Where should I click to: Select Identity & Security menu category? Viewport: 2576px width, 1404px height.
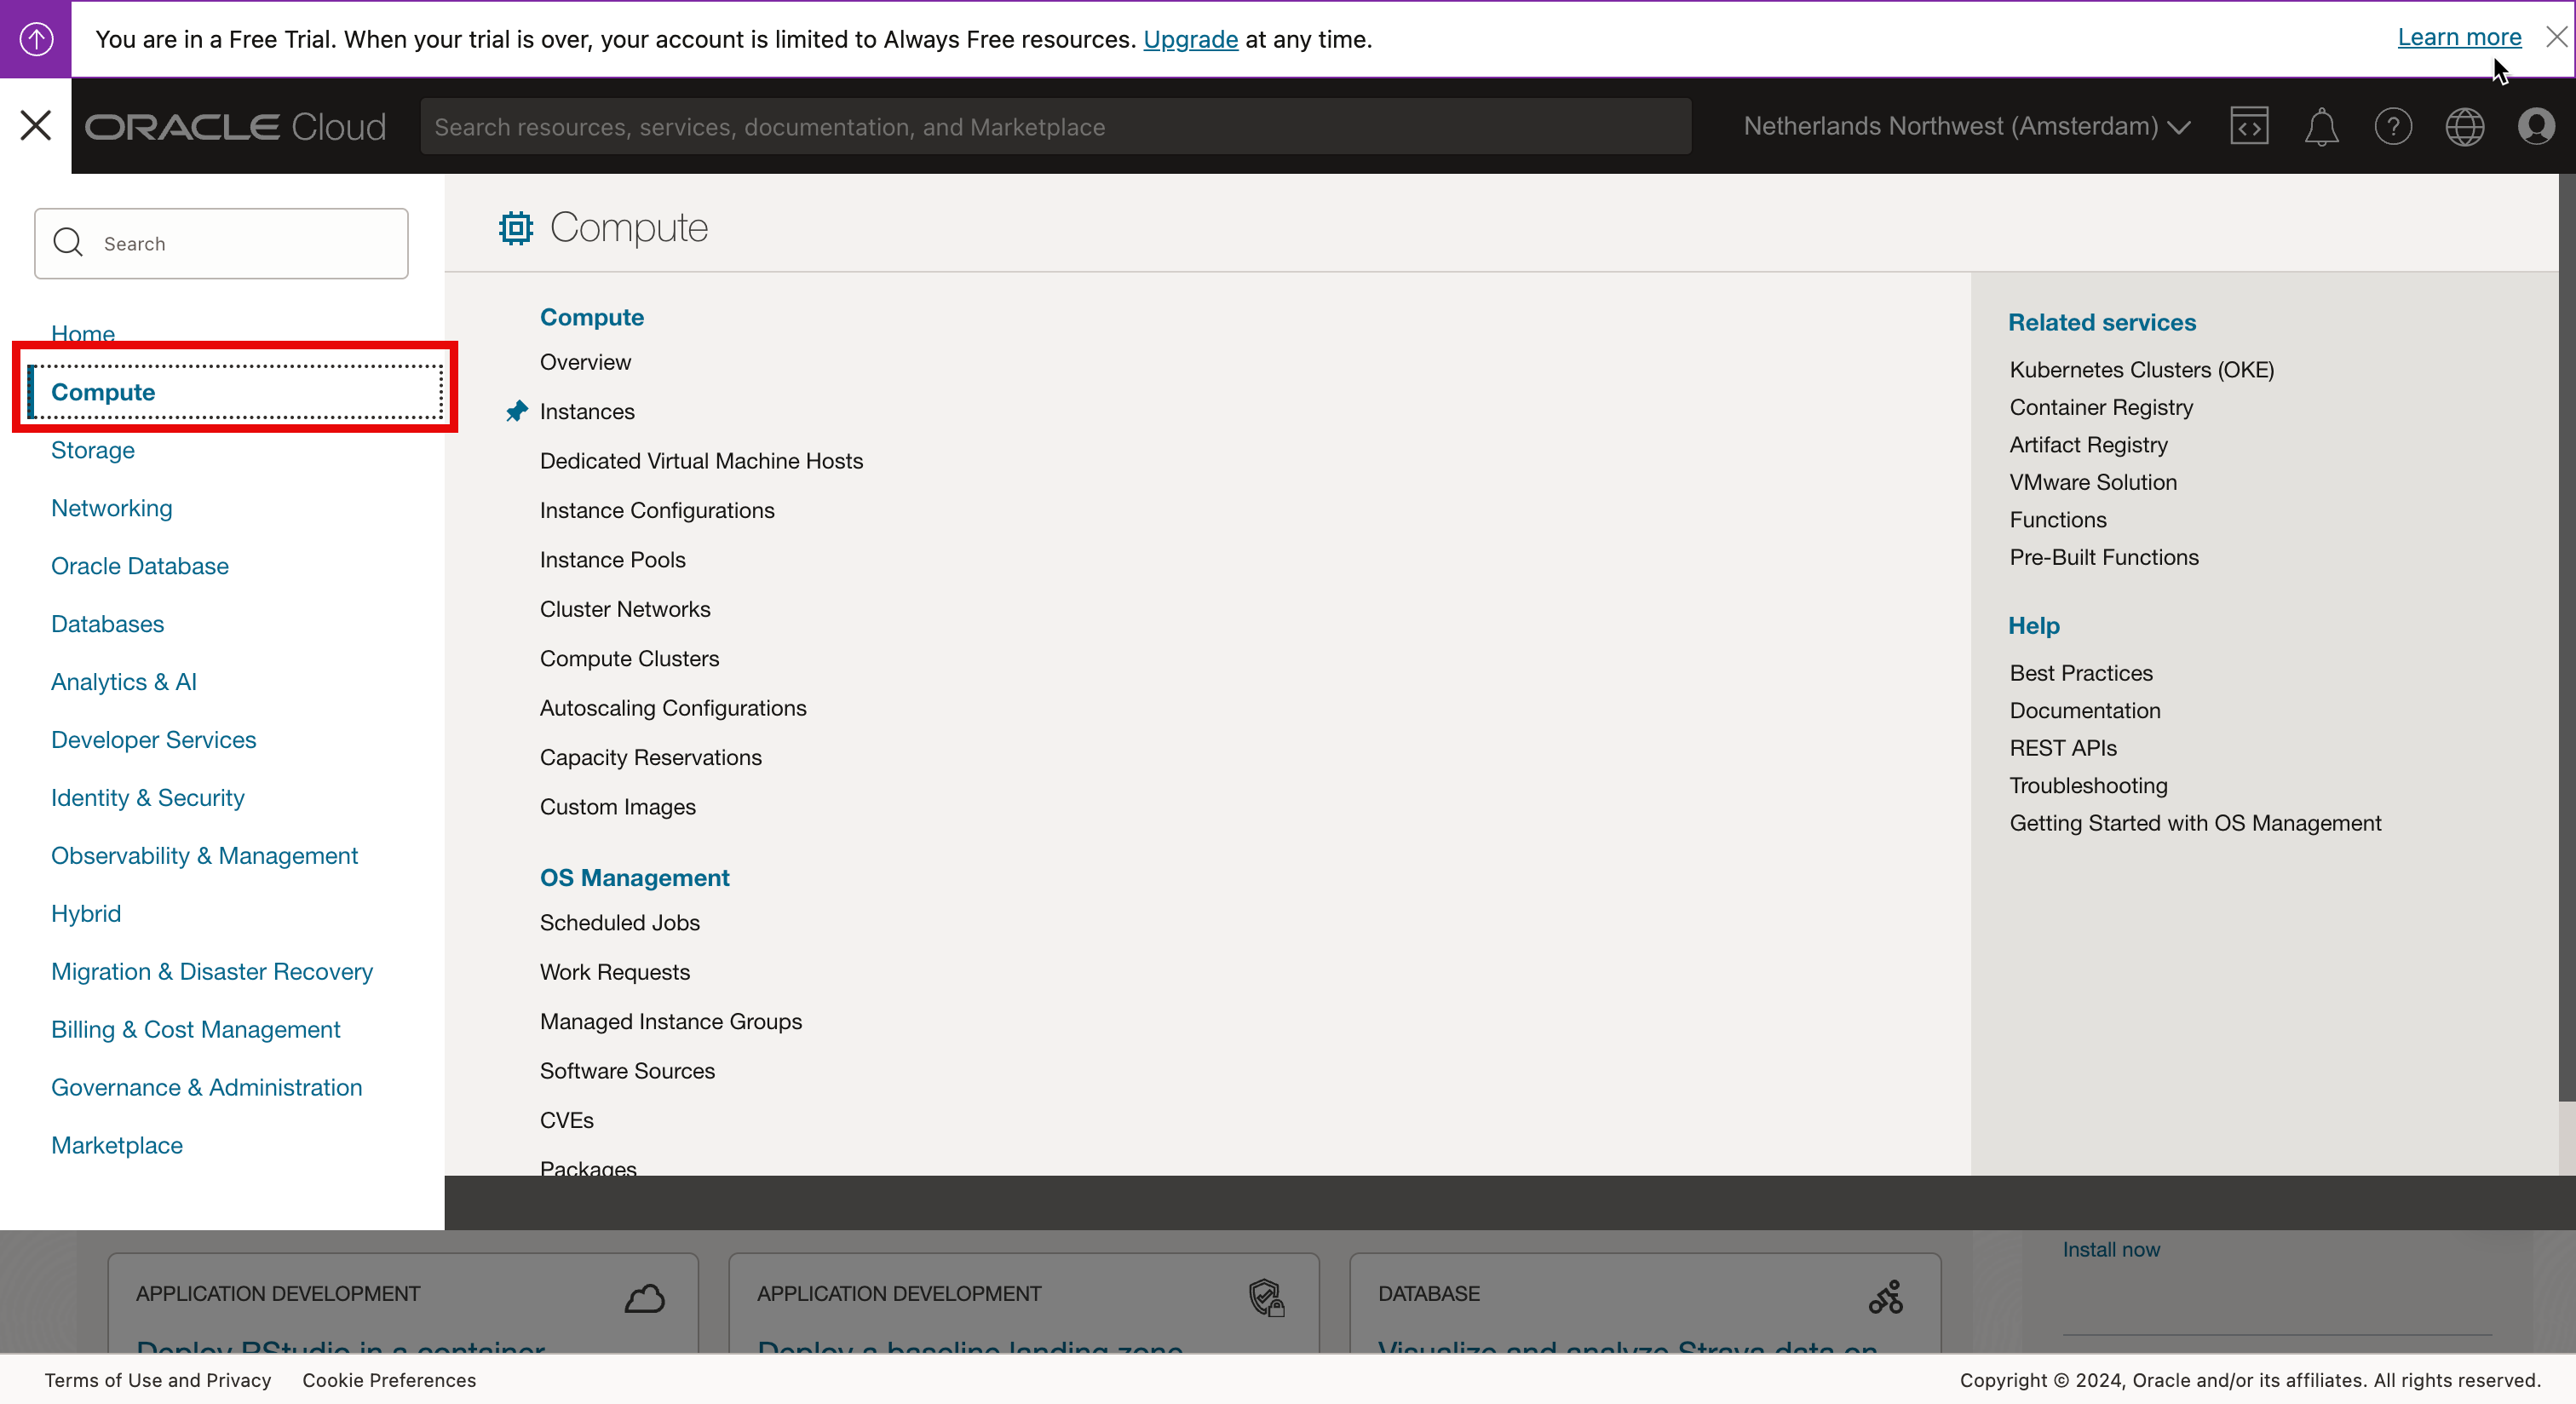[147, 798]
